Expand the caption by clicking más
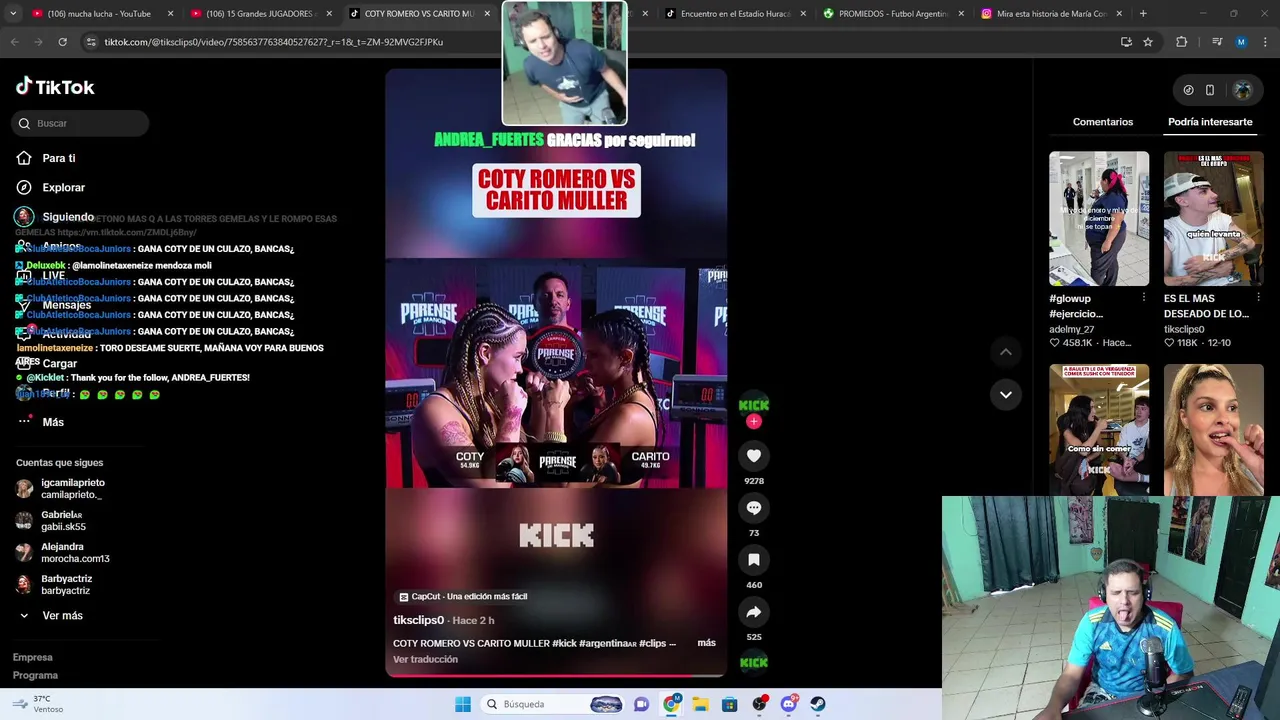This screenshot has height=720, width=1280. [x=706, y=643]
